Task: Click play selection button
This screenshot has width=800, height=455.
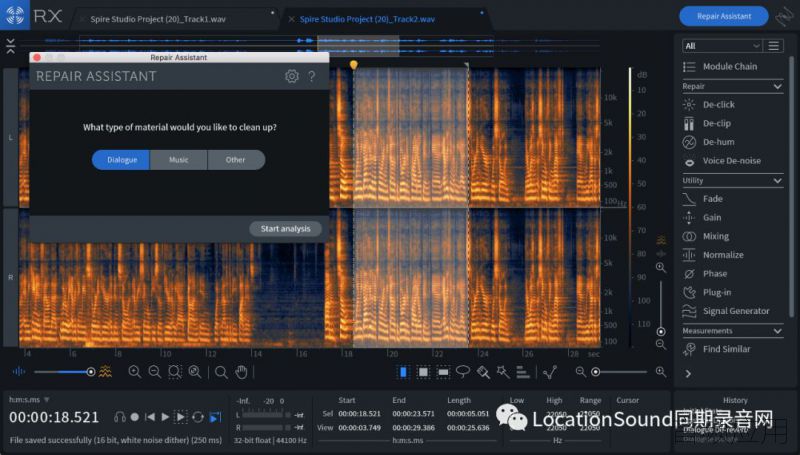Action: [181, 417]
